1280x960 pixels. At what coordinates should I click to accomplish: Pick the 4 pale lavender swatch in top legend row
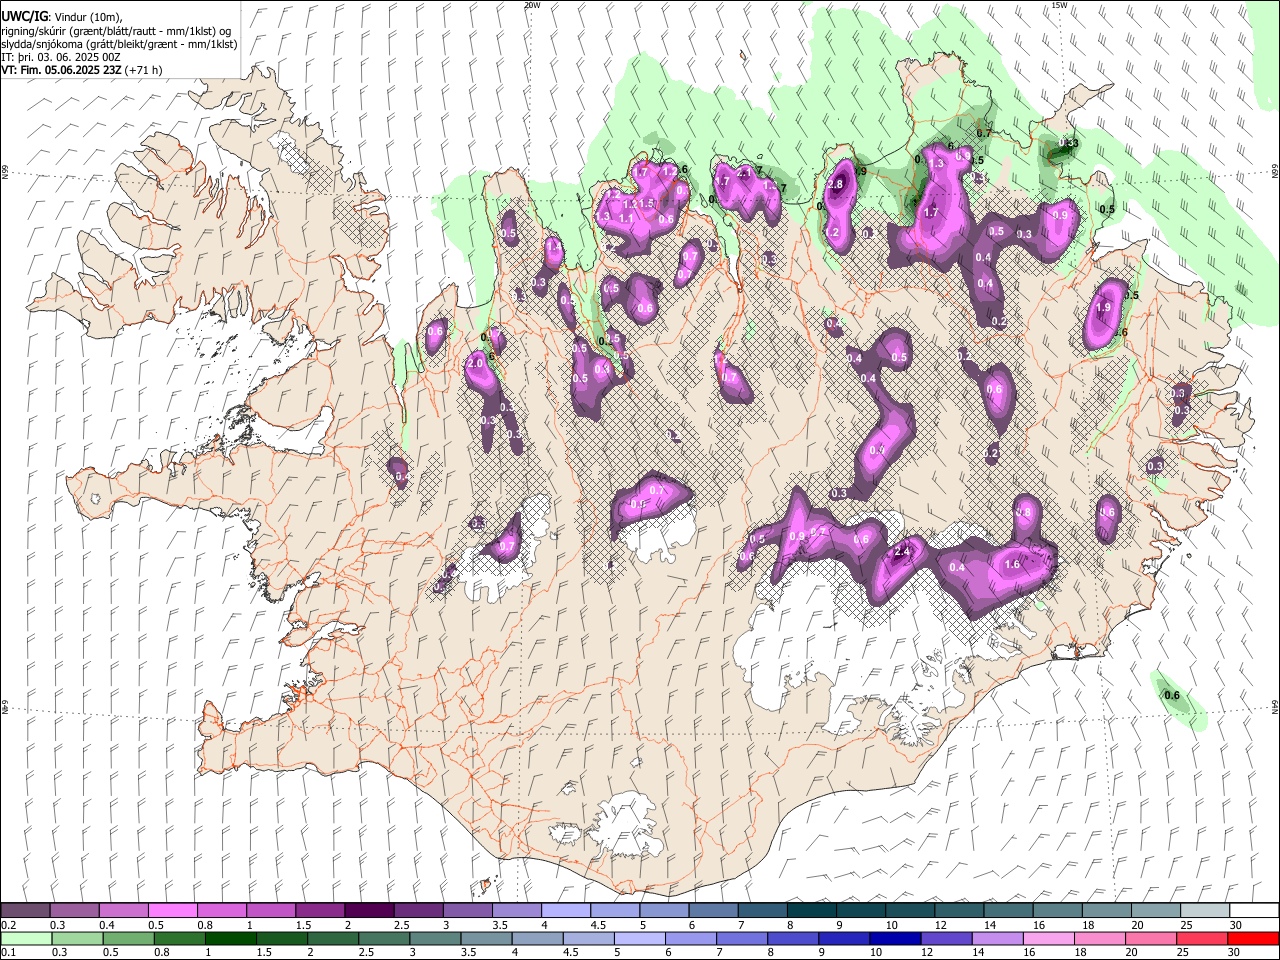pyautogui.click(x=566, y=910)
